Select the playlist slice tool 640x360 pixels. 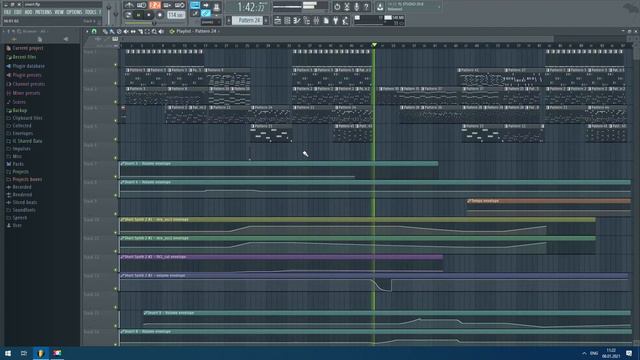pyautogui.click(x=140, y=31)
